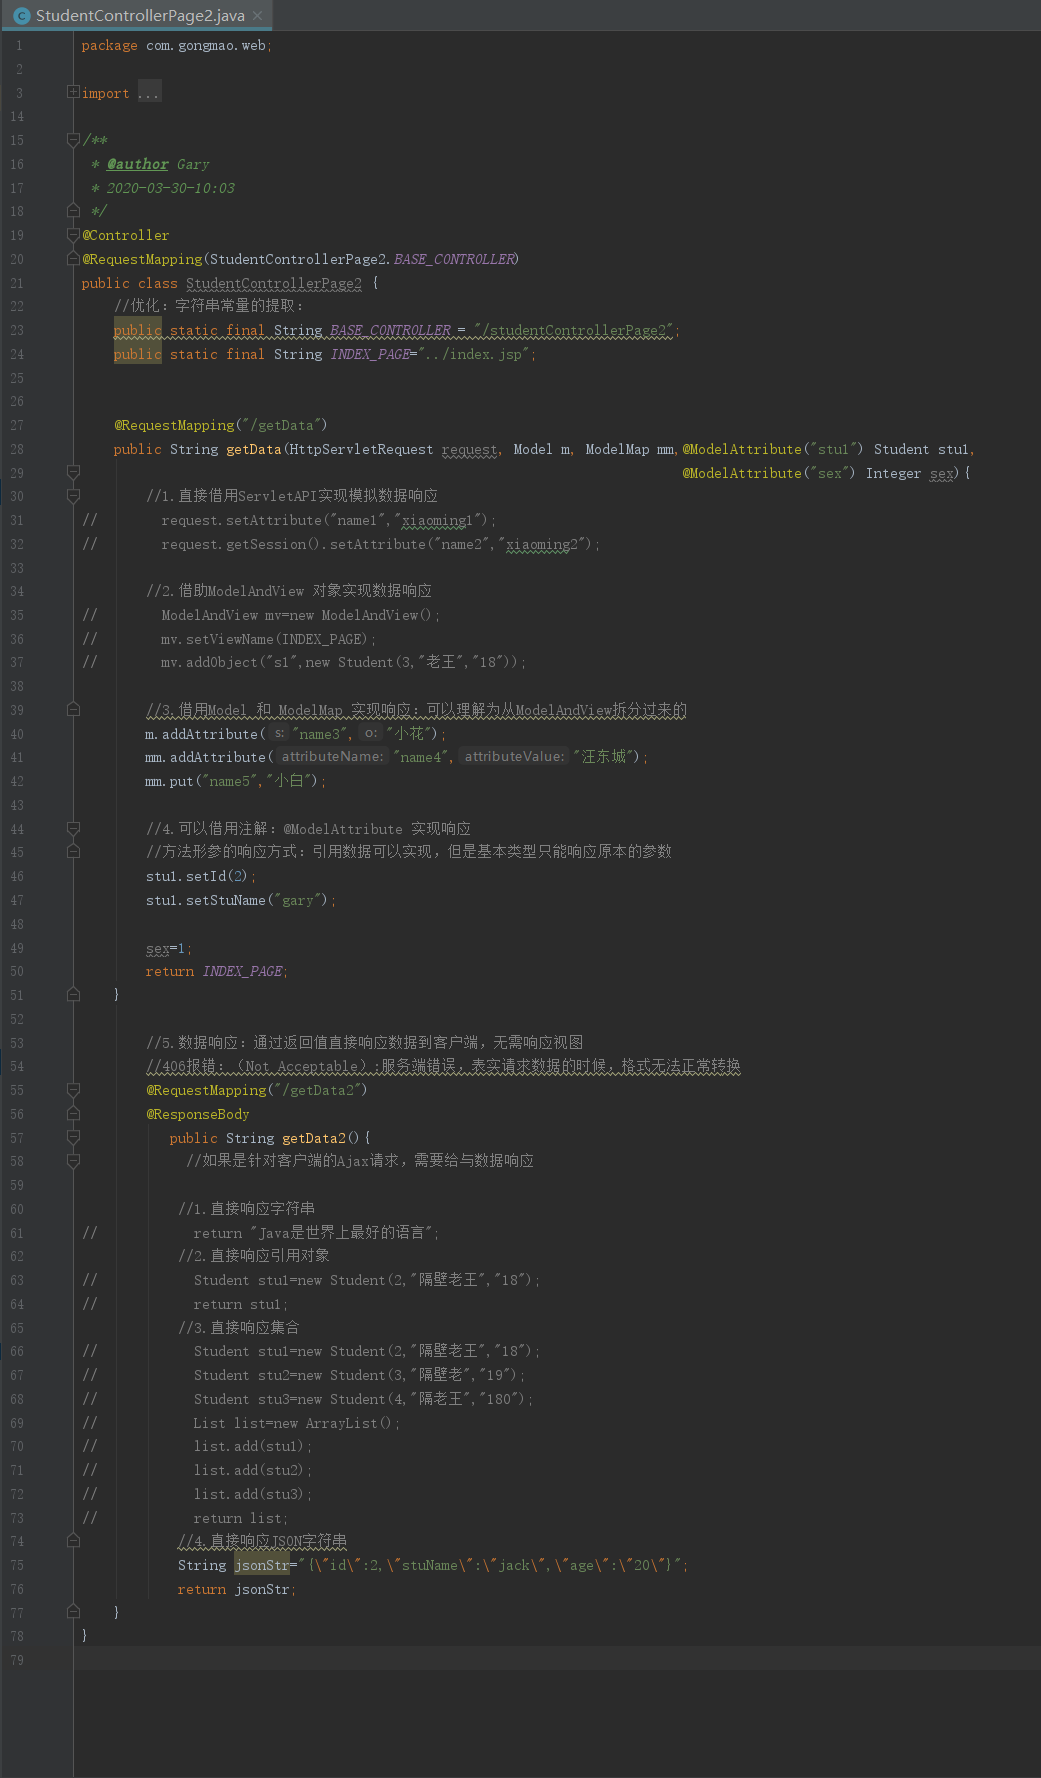Click the class file icon on the tab
This screenshot has height=1778, width=1041.
point(22,16)
